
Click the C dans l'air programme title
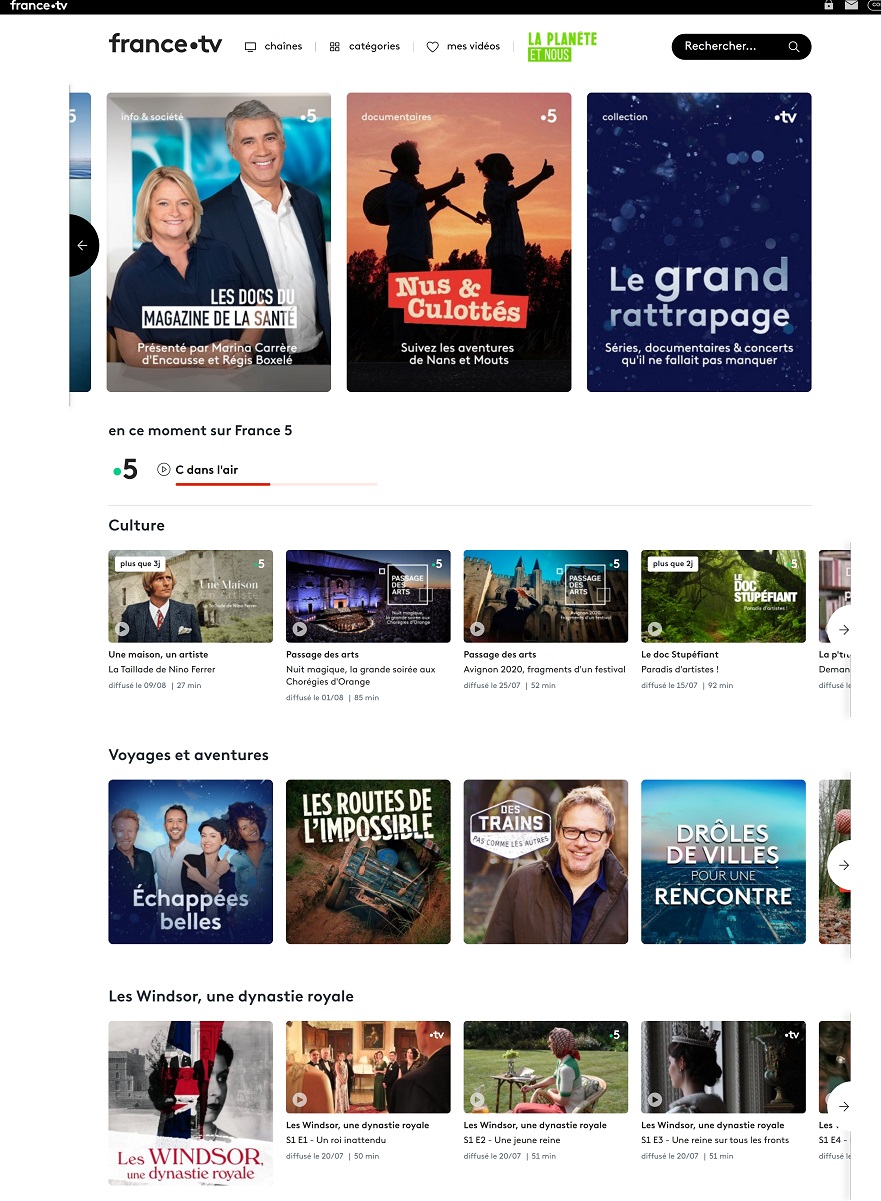(x=207, y=470)
